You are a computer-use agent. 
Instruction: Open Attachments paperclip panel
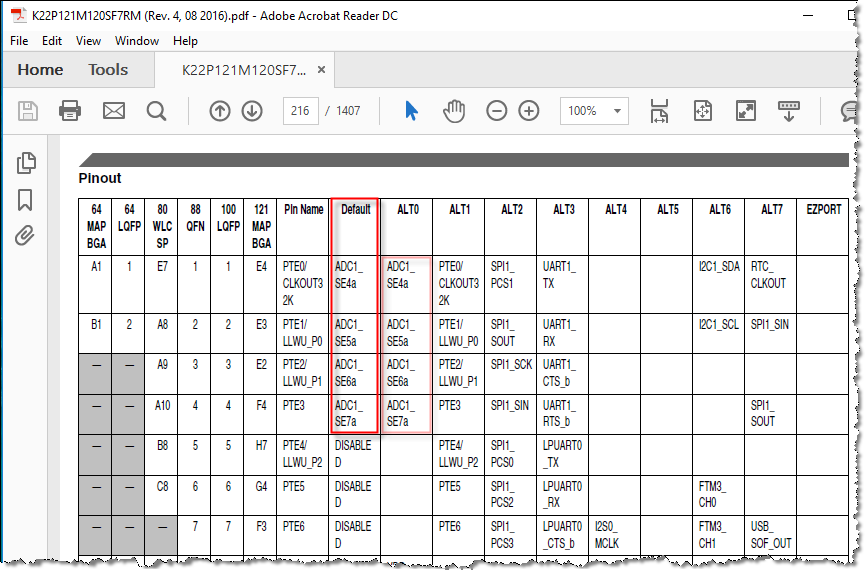(x=24, y=236)
